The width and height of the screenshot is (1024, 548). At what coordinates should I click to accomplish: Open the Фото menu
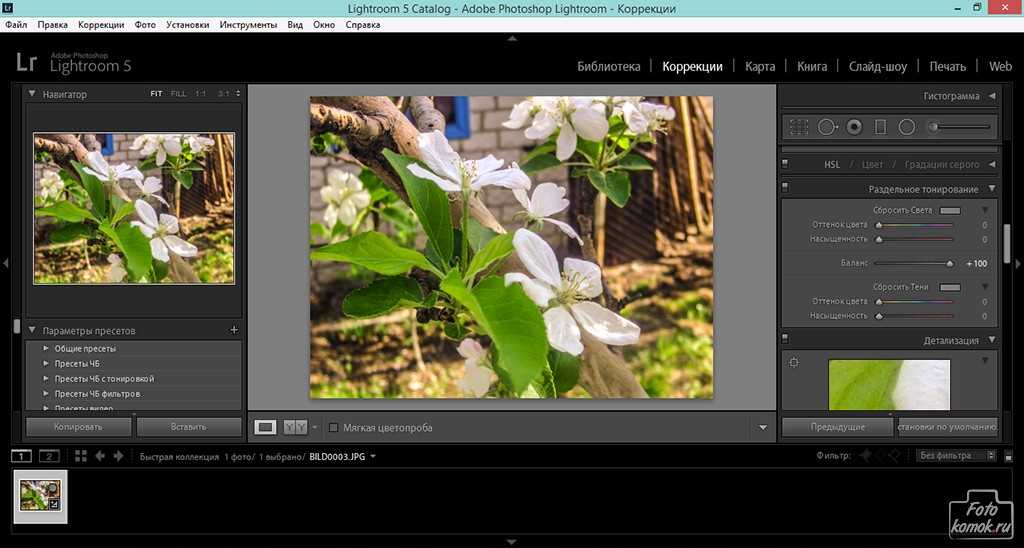[145, 23]
